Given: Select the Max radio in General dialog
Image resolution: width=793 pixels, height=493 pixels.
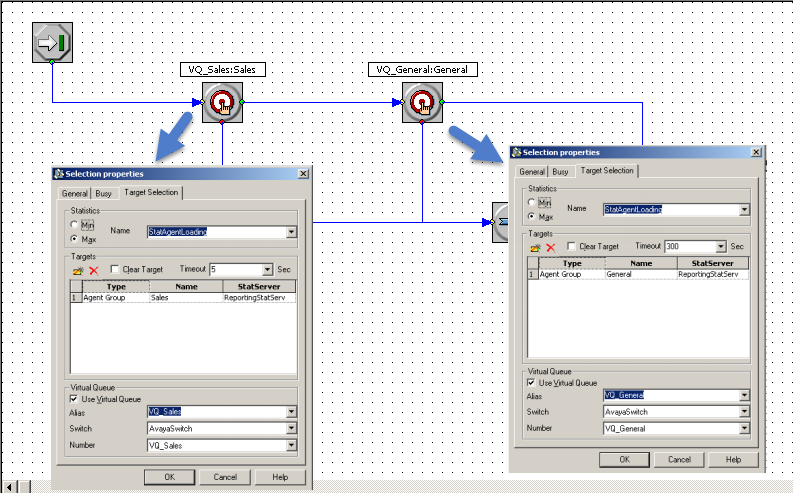Looking at the screenshot, I should point(532,216).
